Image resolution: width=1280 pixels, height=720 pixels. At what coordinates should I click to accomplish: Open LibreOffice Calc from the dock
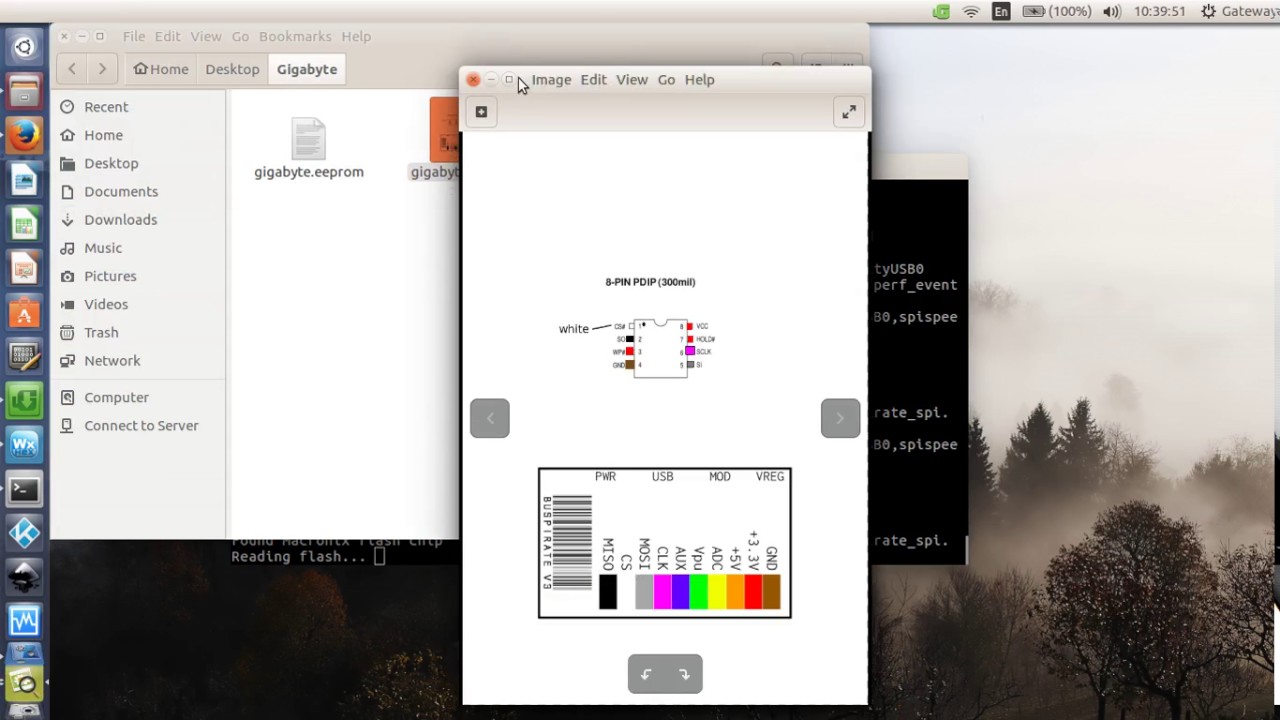(24, 225)
